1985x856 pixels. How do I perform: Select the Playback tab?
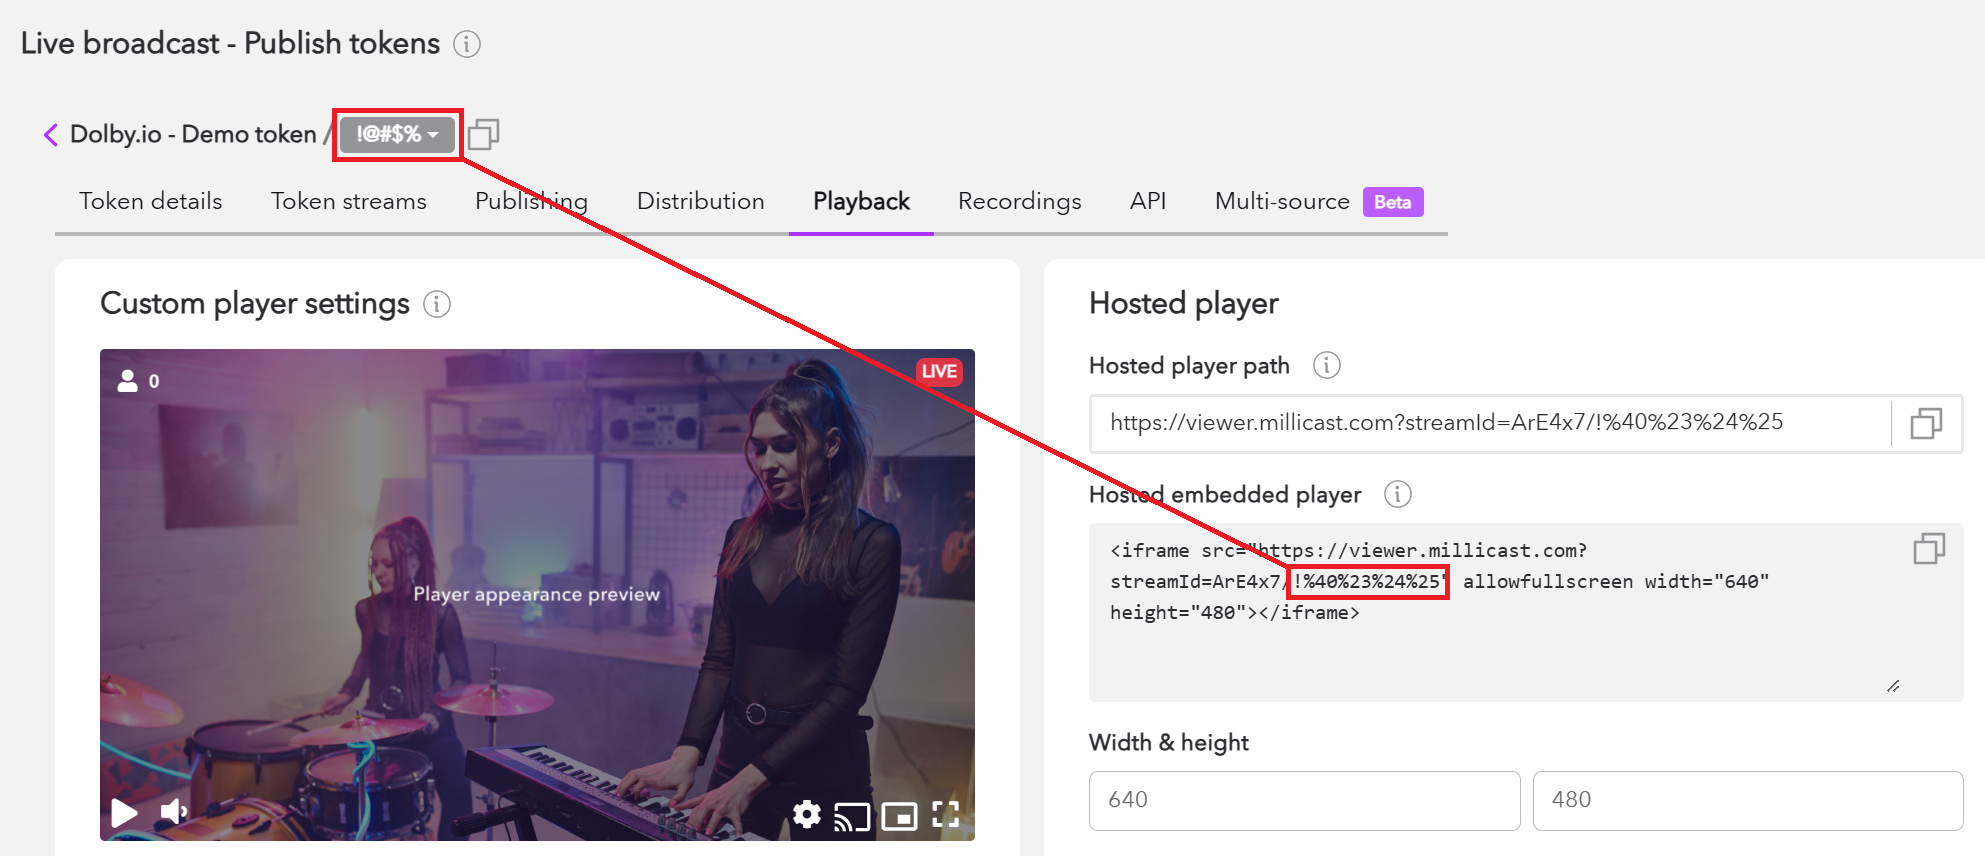[861, 201]
